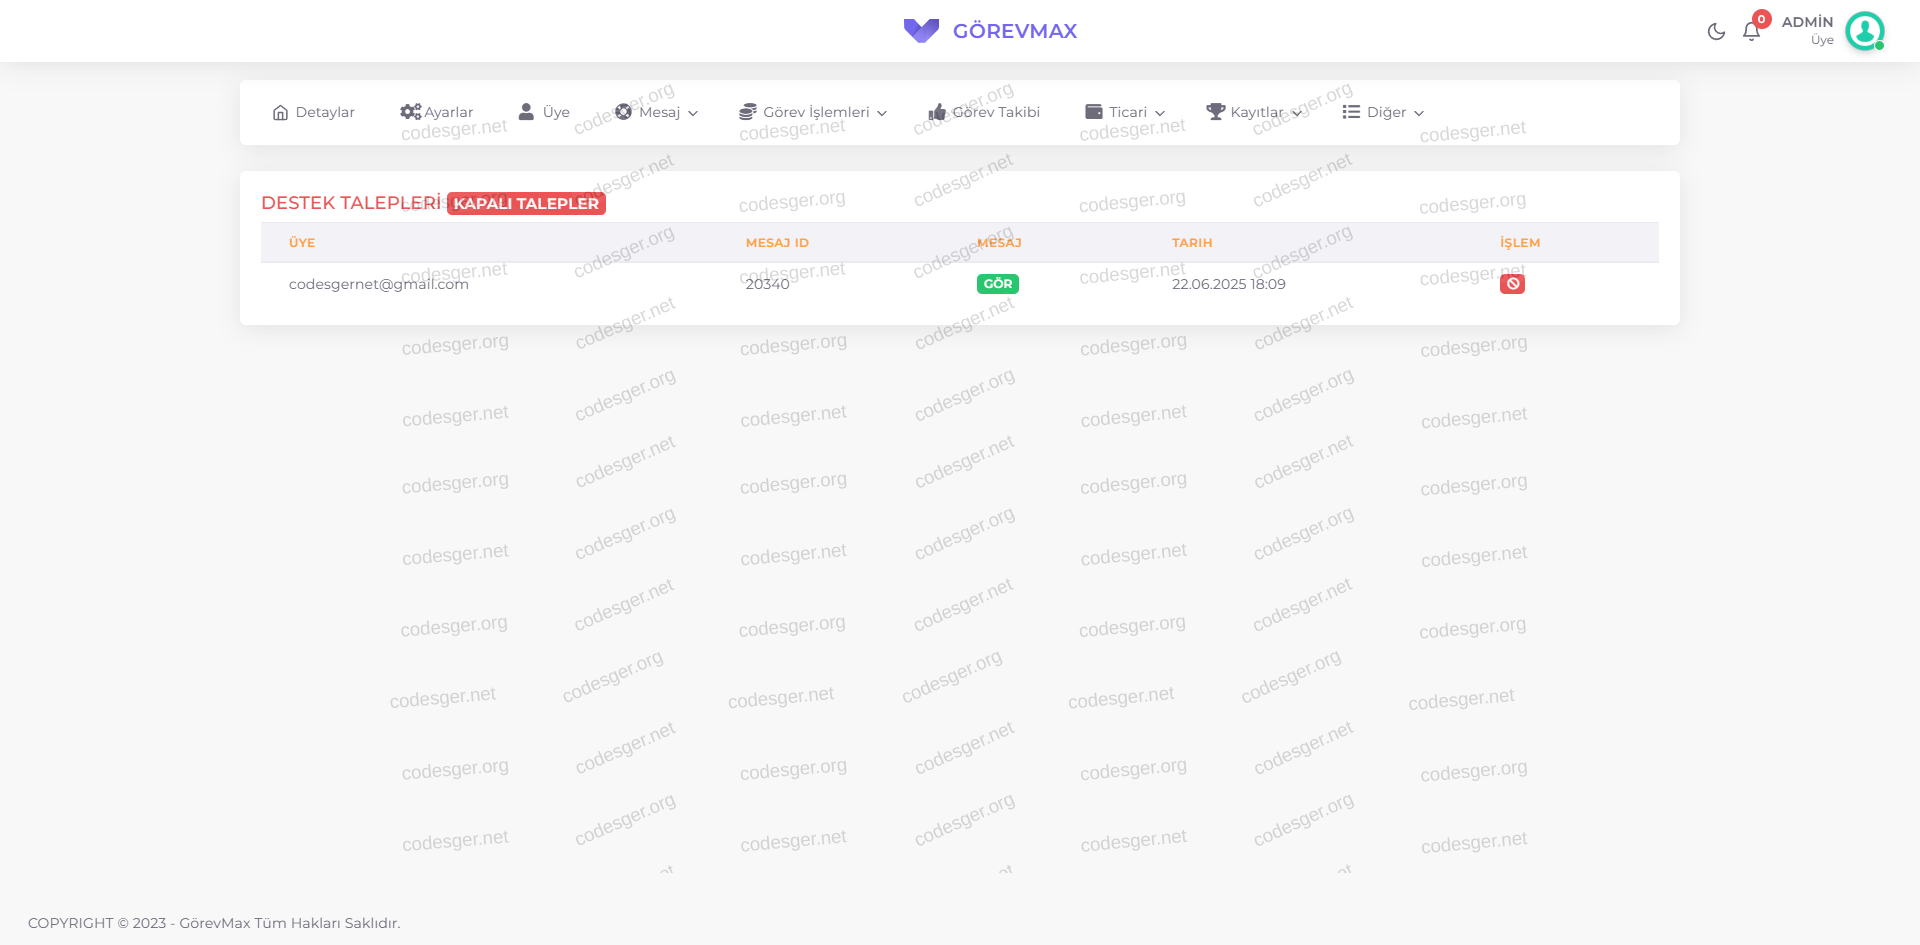Go to the Detaylar menu item
This screenshot has height=945, width=1920.
(325, 112)
